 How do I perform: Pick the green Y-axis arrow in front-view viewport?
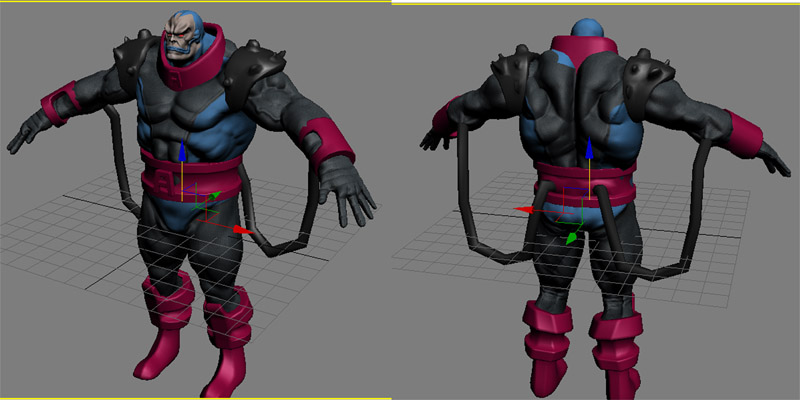click(x=215, y=196)
